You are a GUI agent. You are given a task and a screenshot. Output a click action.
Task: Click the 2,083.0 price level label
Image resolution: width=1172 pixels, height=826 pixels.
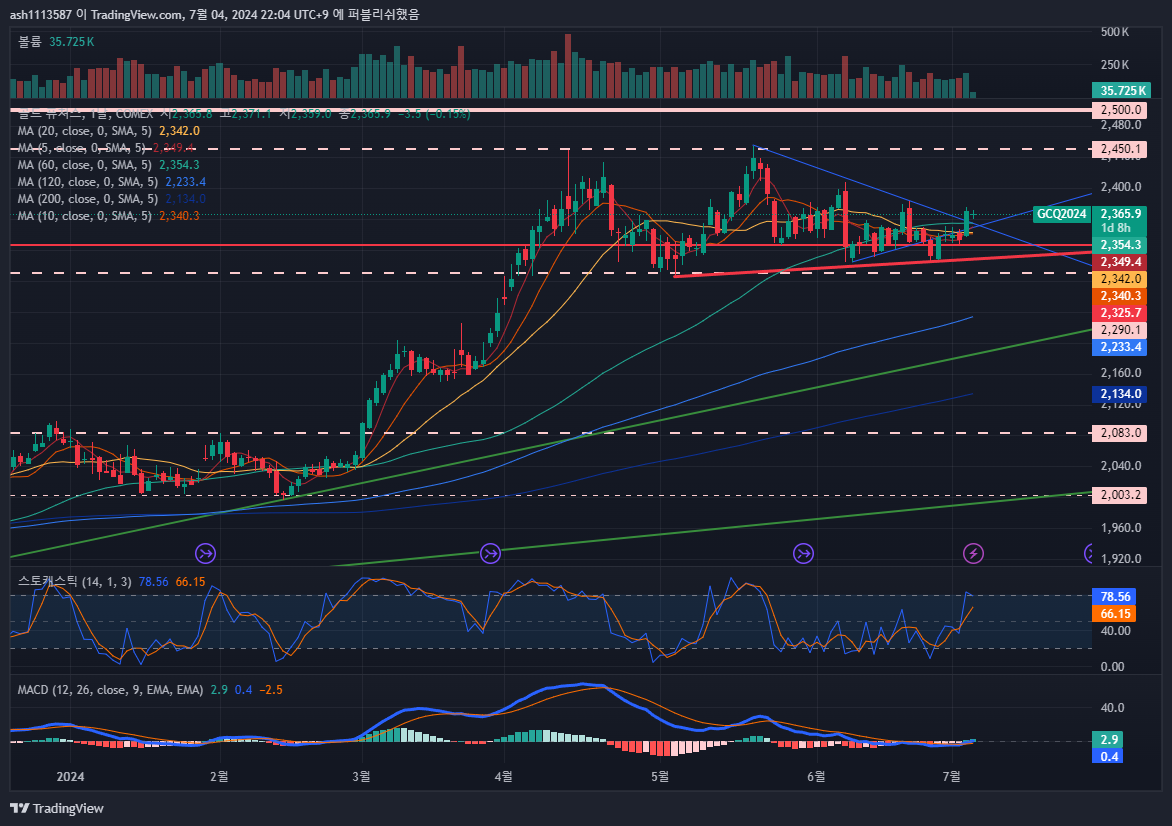[x=1121, y=433]
